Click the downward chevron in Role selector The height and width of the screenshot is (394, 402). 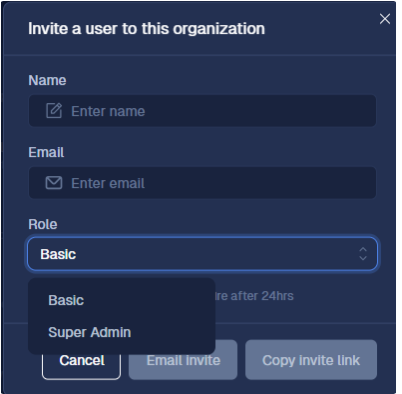[x=363, y=258]
